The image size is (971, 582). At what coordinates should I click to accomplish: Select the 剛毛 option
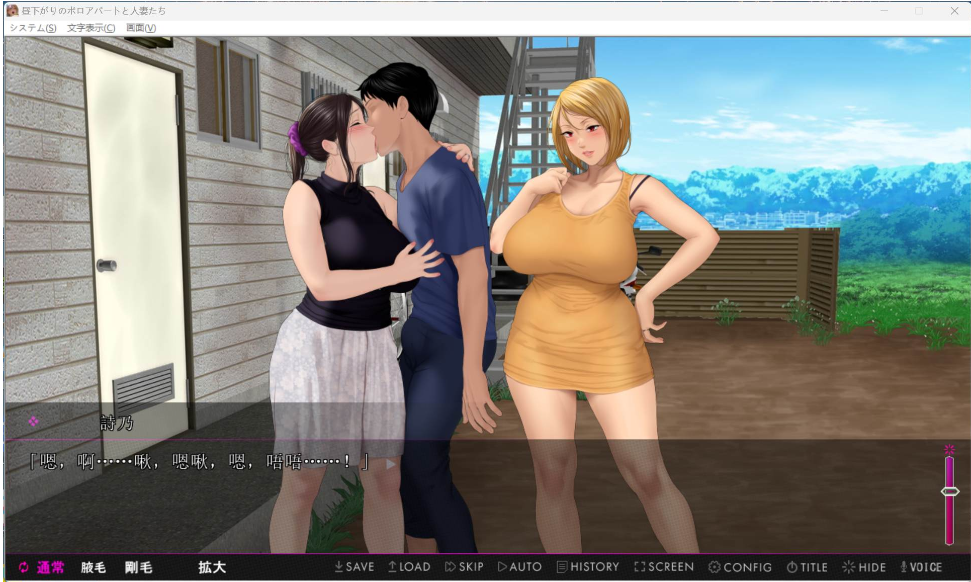click(139, 567)
